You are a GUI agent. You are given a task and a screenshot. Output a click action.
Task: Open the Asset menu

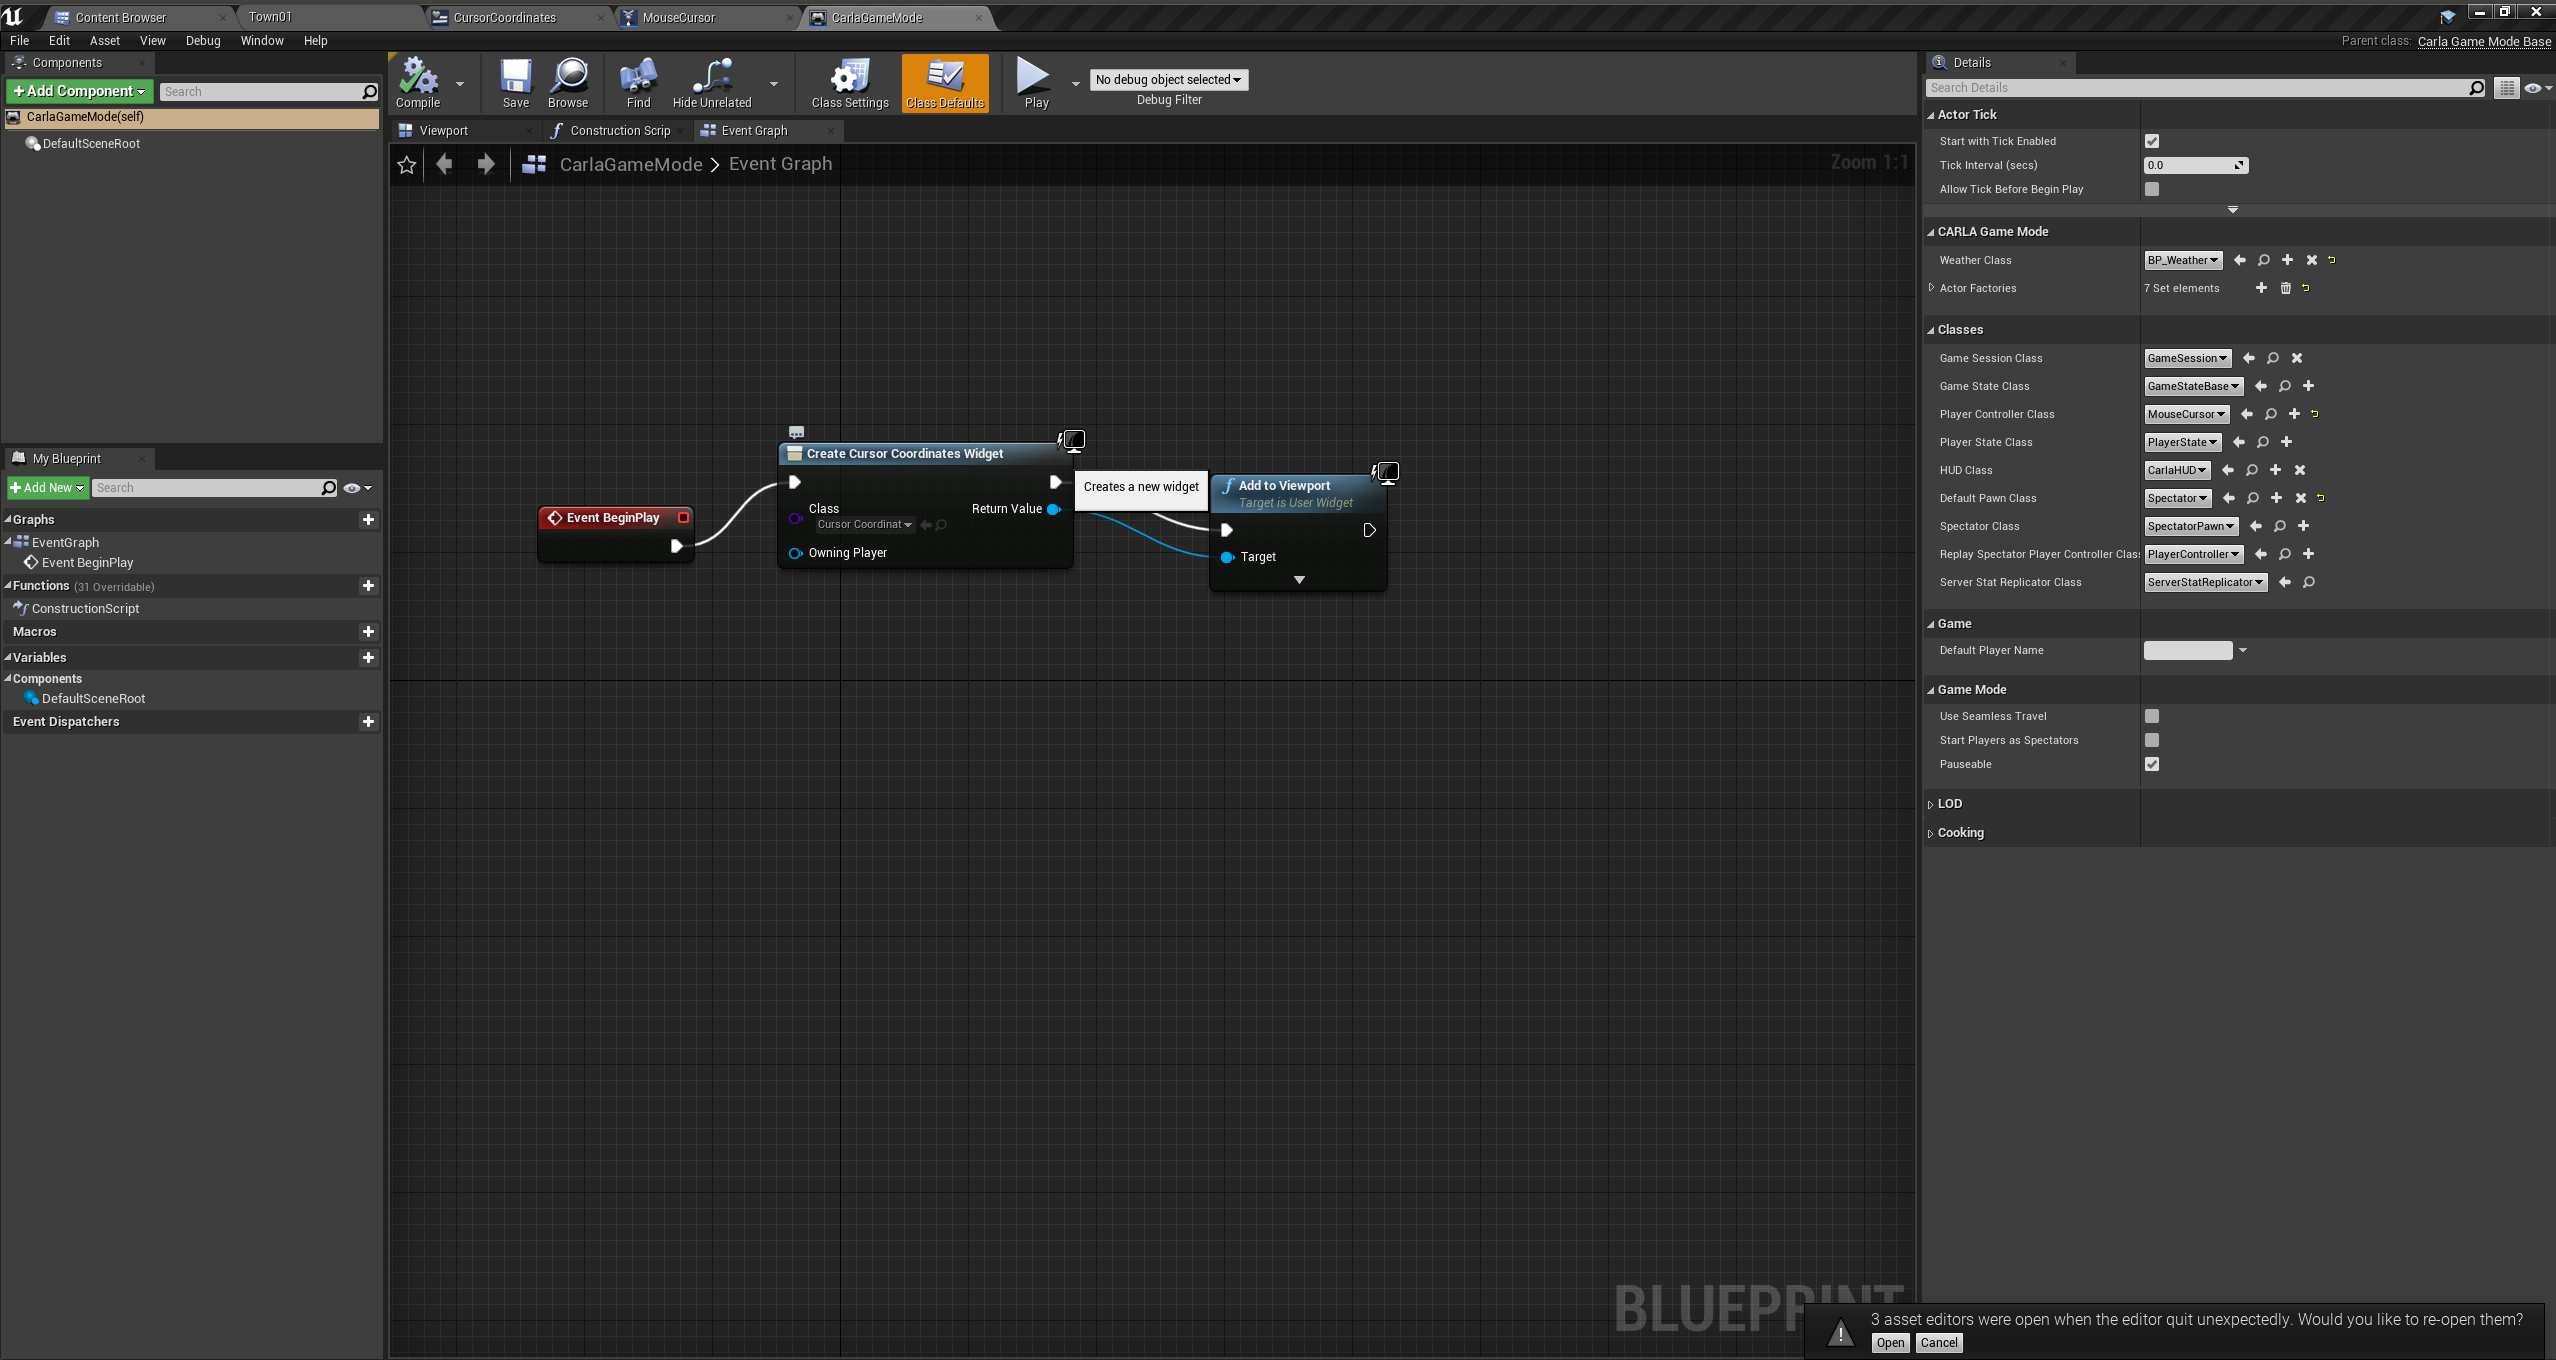104,41
